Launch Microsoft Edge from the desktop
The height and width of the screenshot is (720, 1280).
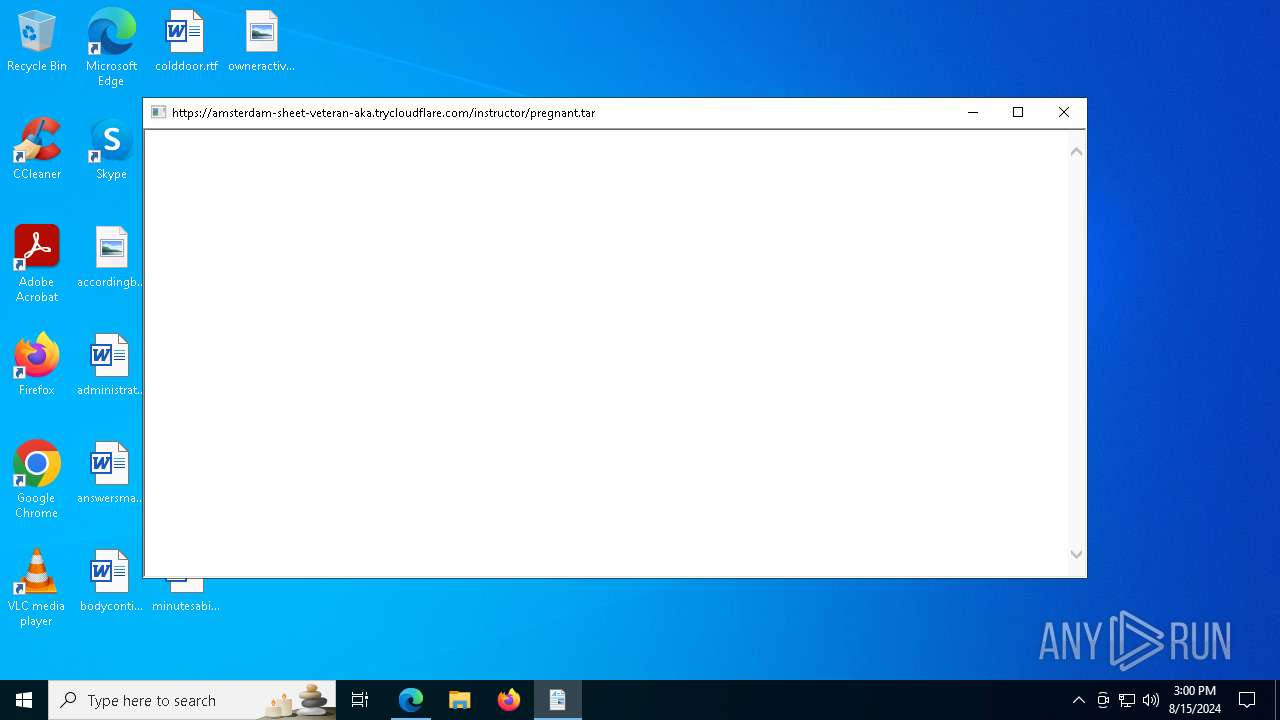[x=111, y=47]
